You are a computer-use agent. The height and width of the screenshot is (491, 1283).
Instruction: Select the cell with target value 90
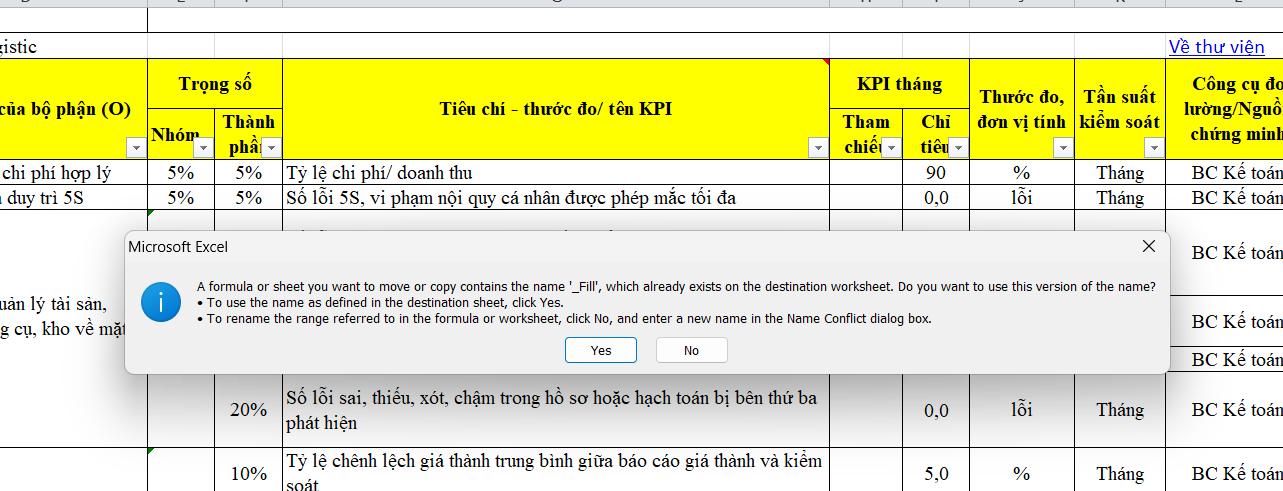(x=935, y=172)
